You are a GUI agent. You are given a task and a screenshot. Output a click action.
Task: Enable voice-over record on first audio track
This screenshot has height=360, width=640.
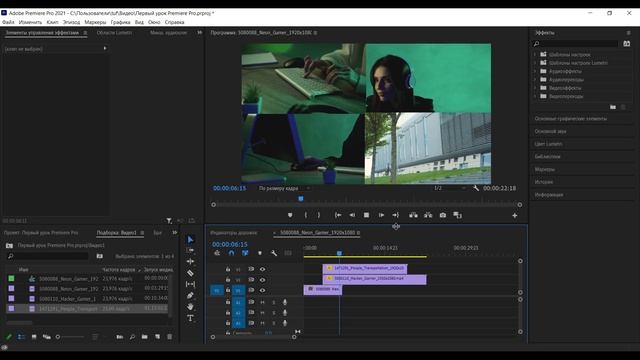tap(285, 302)
